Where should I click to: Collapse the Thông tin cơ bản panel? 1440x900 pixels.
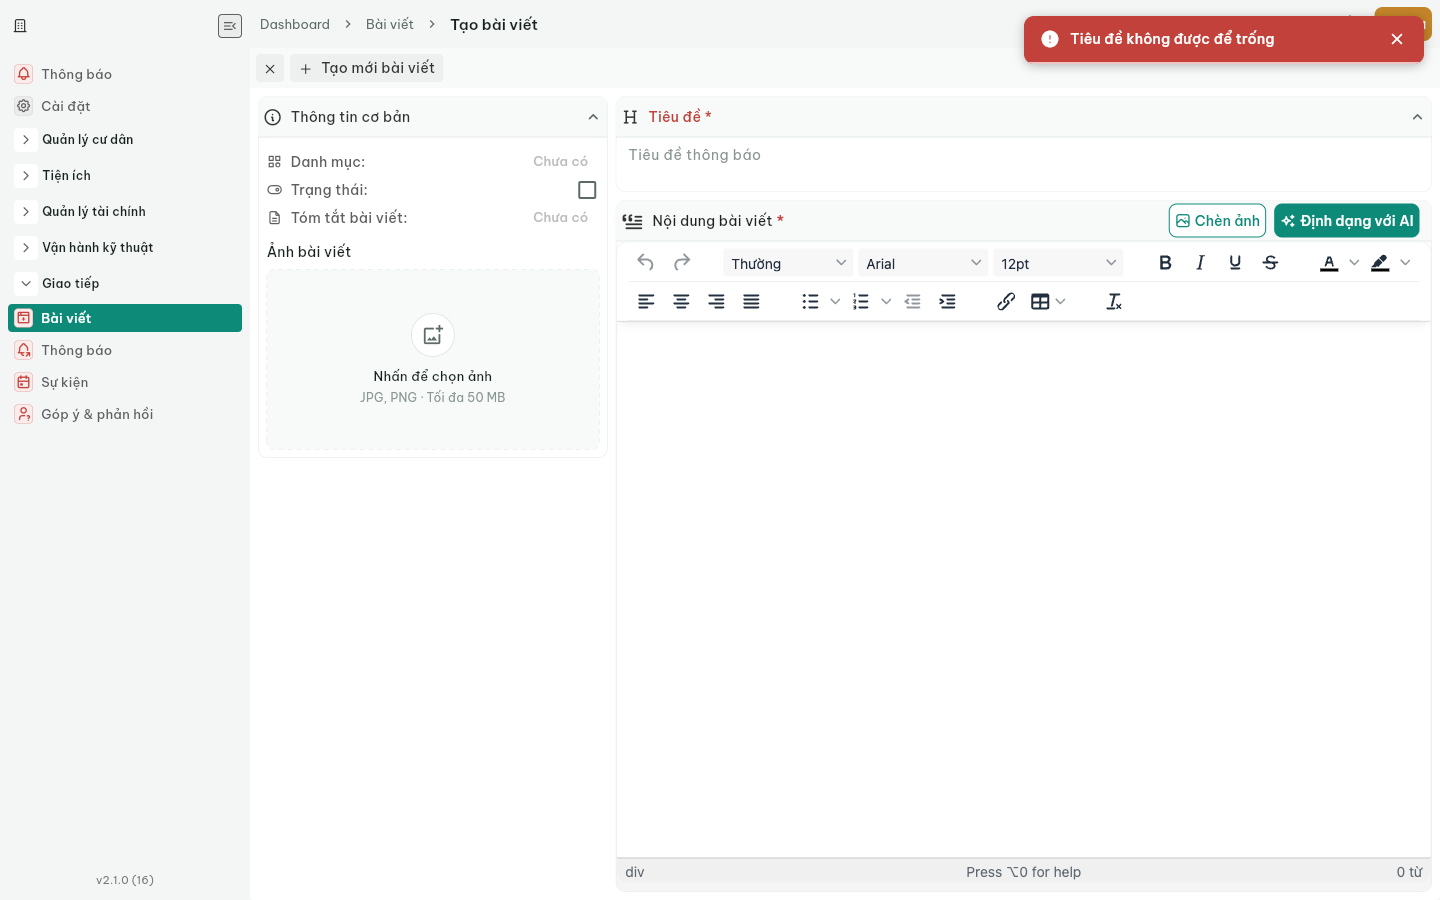[x=593, y=117]
